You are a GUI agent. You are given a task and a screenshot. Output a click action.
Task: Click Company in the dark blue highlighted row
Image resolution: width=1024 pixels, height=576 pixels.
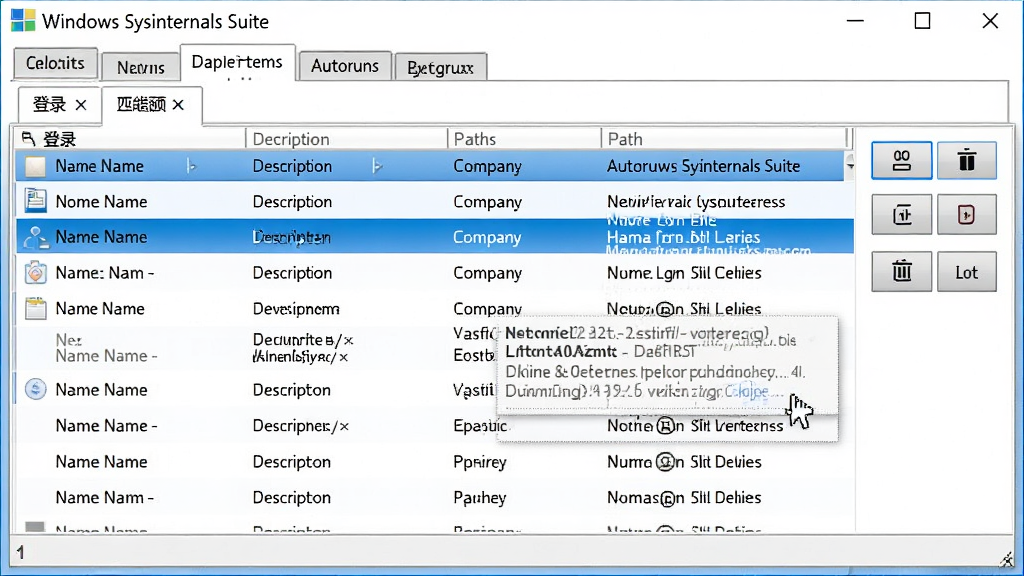487,237
